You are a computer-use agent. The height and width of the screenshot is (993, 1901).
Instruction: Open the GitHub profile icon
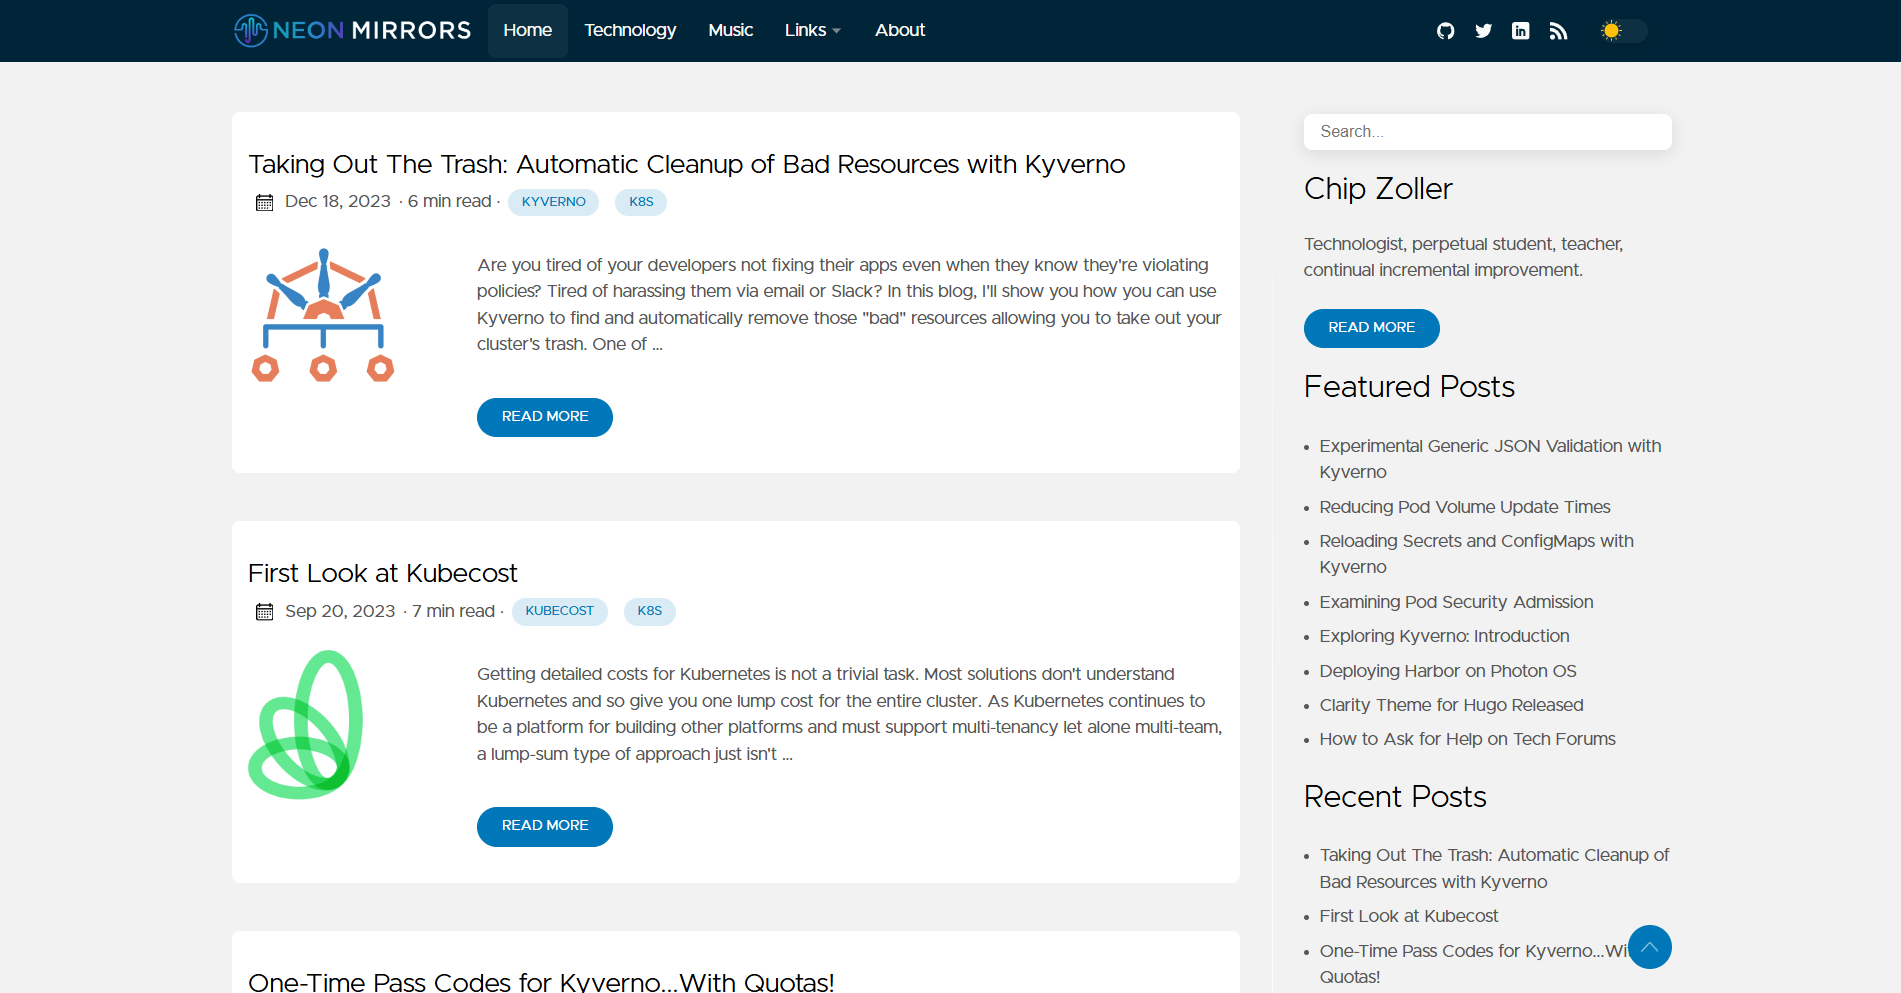1445,31
